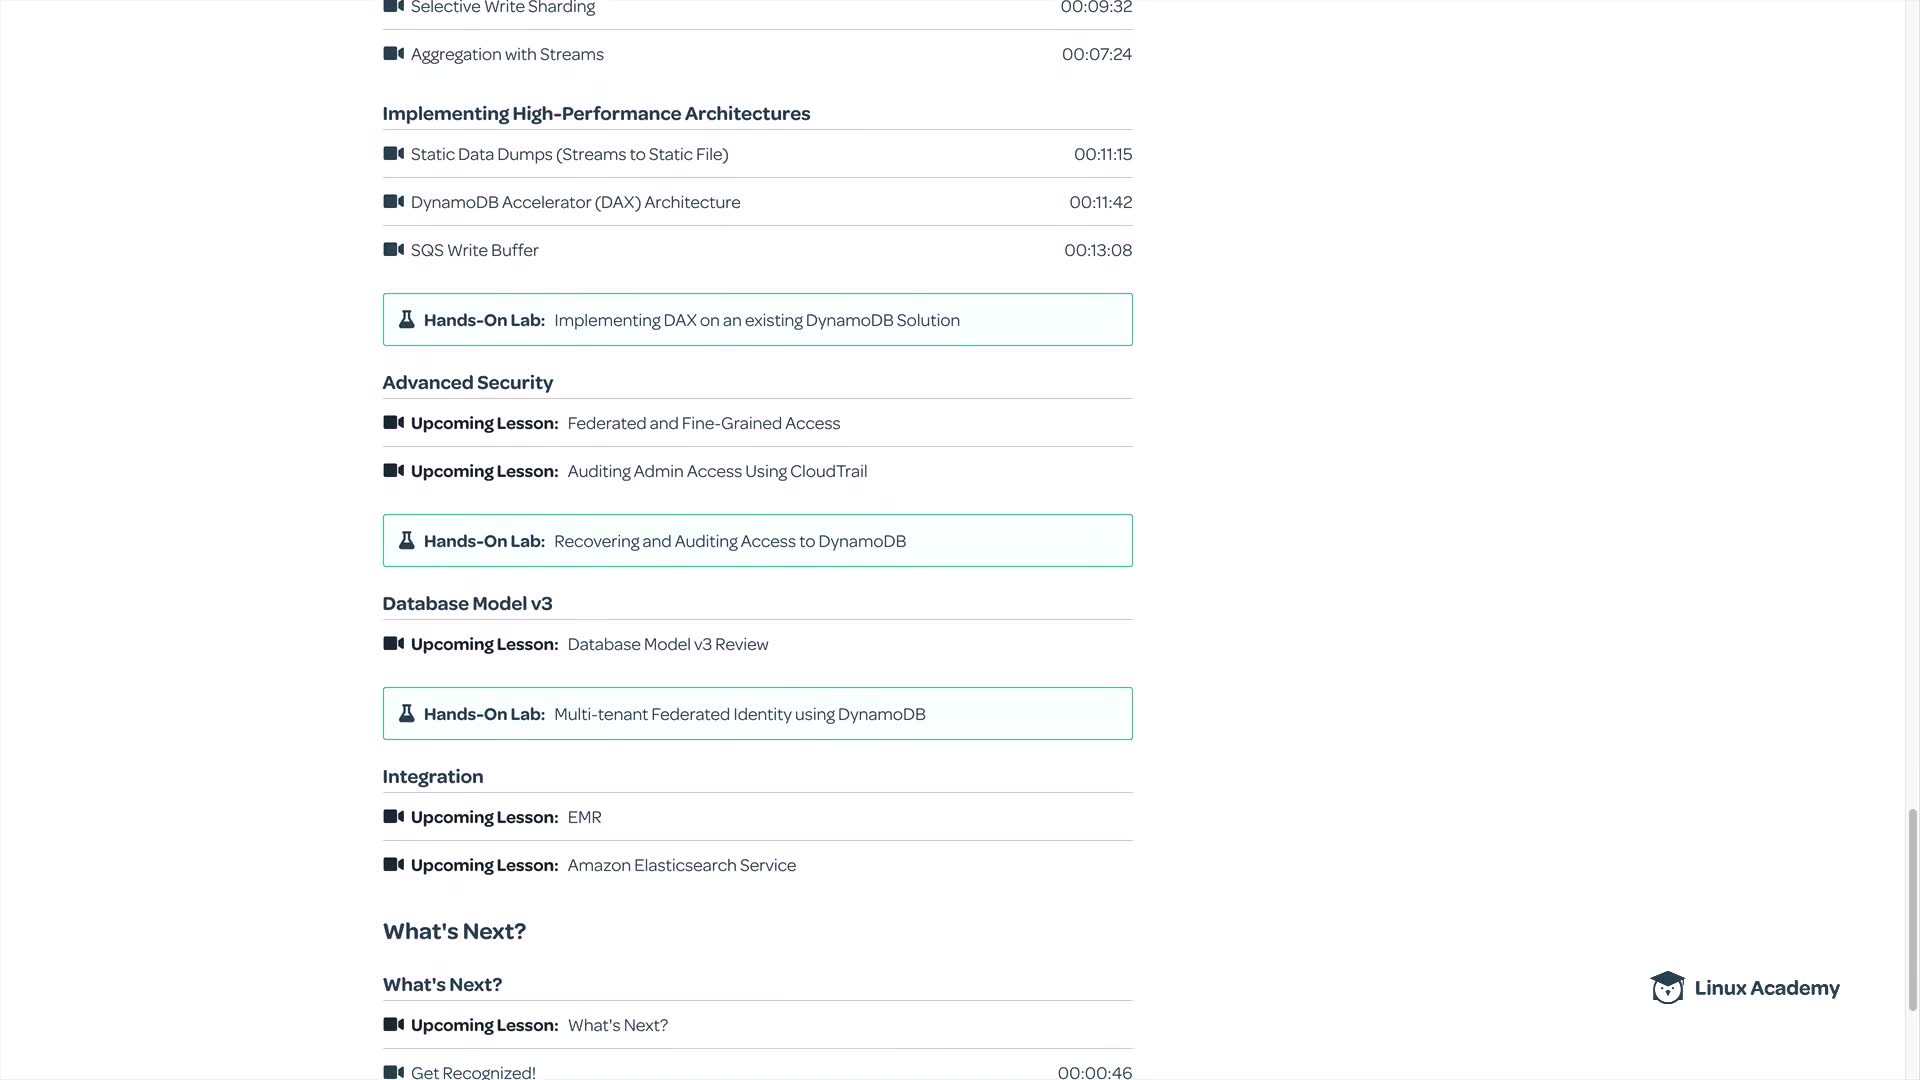The height and width of the screenshot is (1080, 1920).
Task: Open Aggregation with Streams lesson
Action: (507, 54)
